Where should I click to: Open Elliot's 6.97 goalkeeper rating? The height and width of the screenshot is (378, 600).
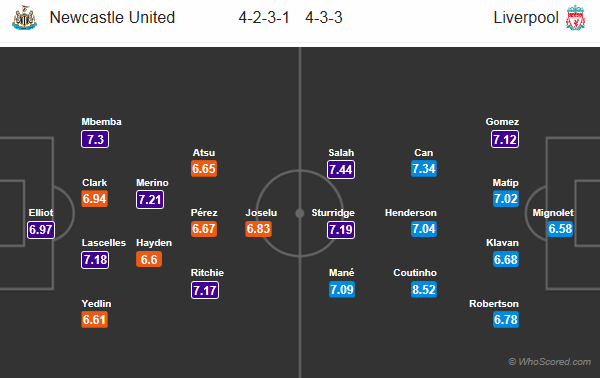[41, 230]
